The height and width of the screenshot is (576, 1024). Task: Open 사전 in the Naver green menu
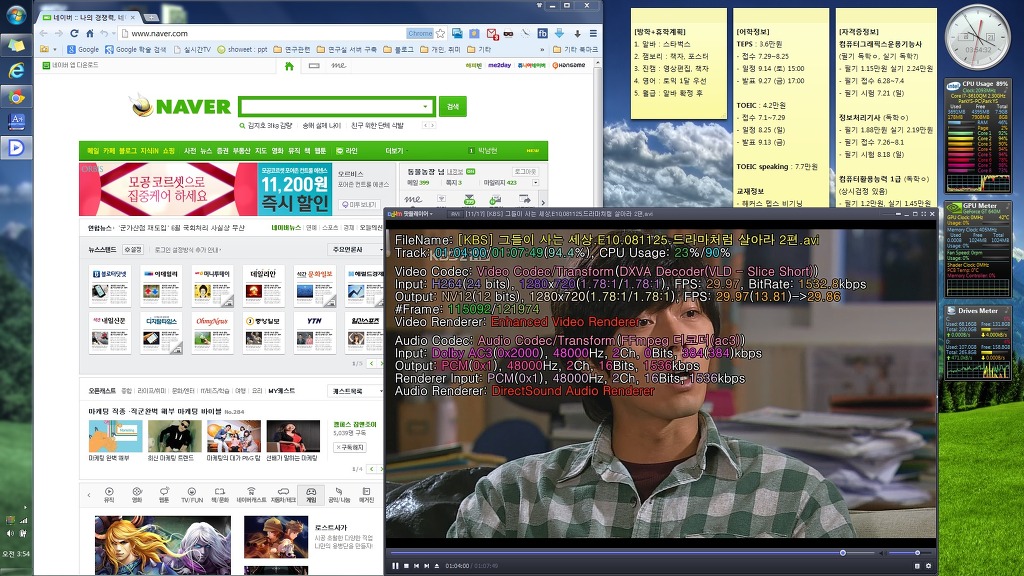190,151
